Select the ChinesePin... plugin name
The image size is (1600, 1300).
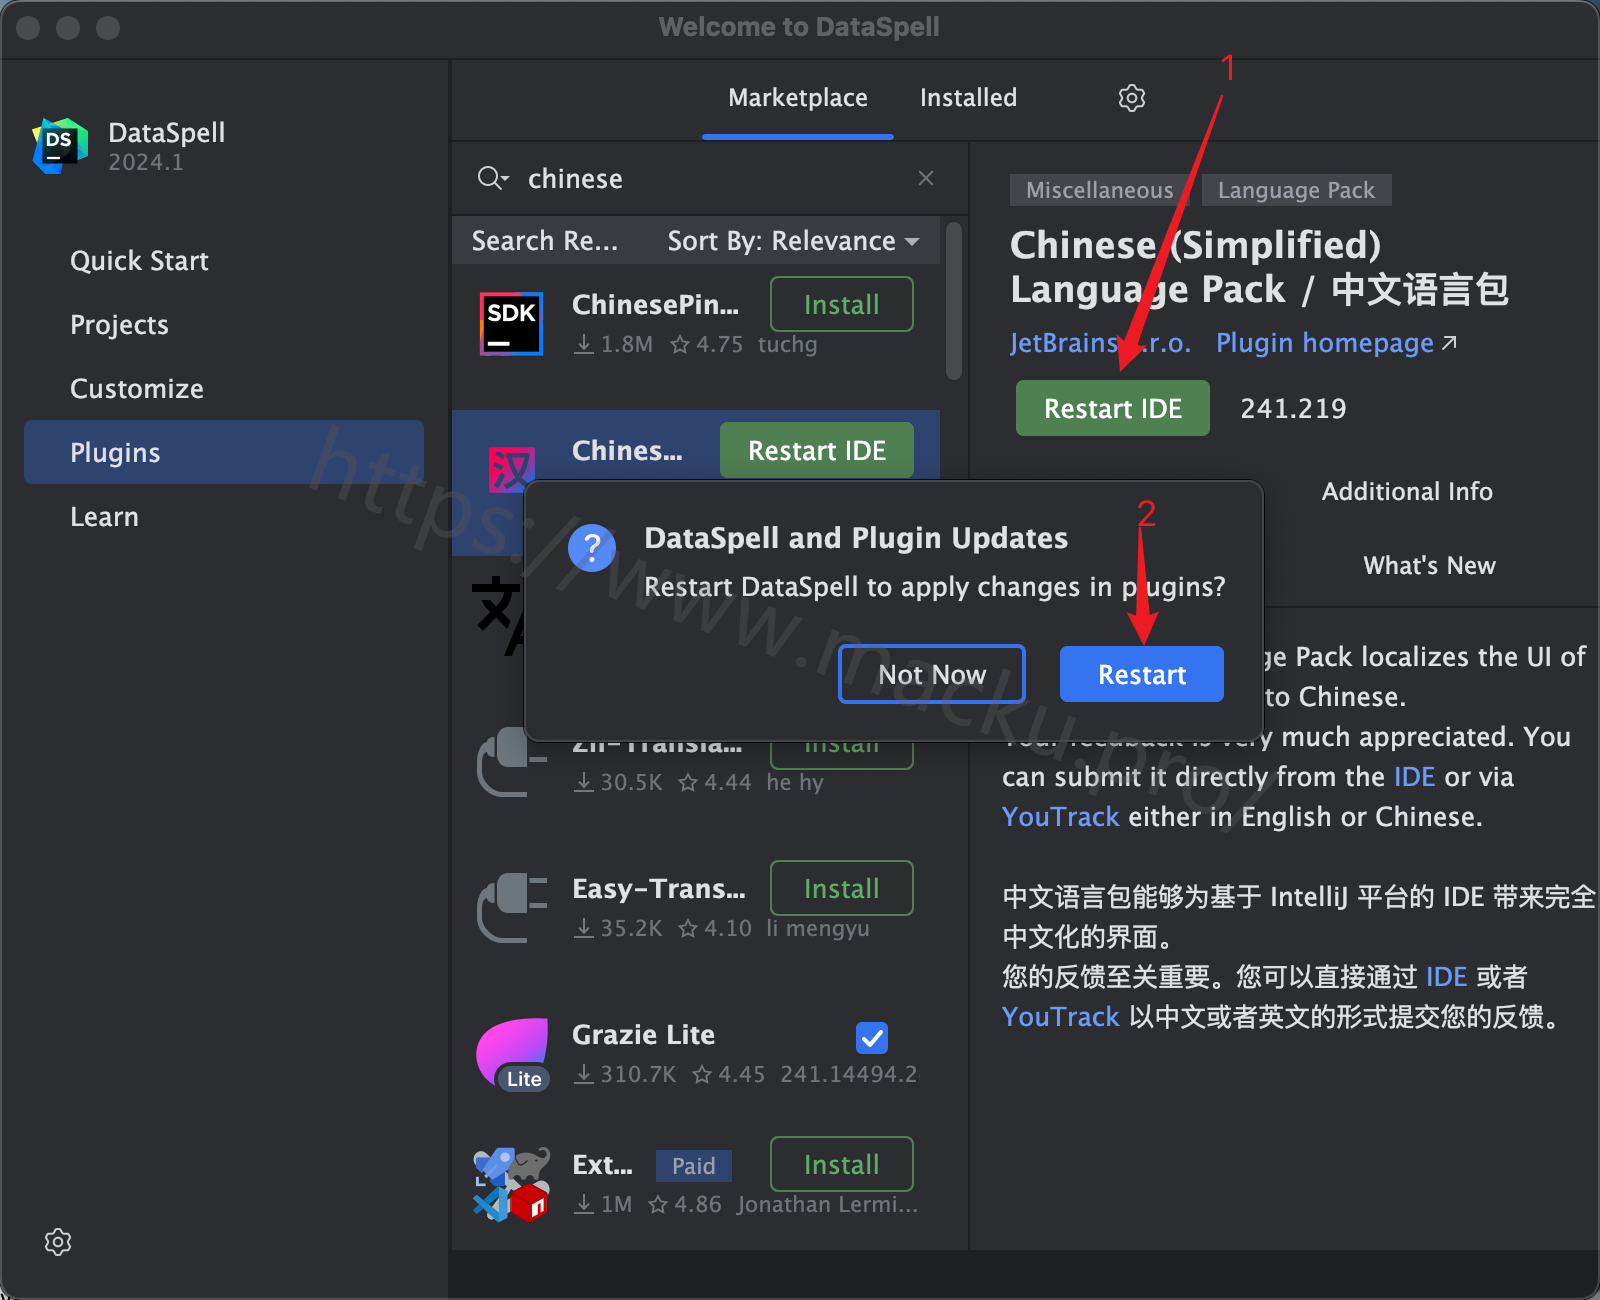656,304
